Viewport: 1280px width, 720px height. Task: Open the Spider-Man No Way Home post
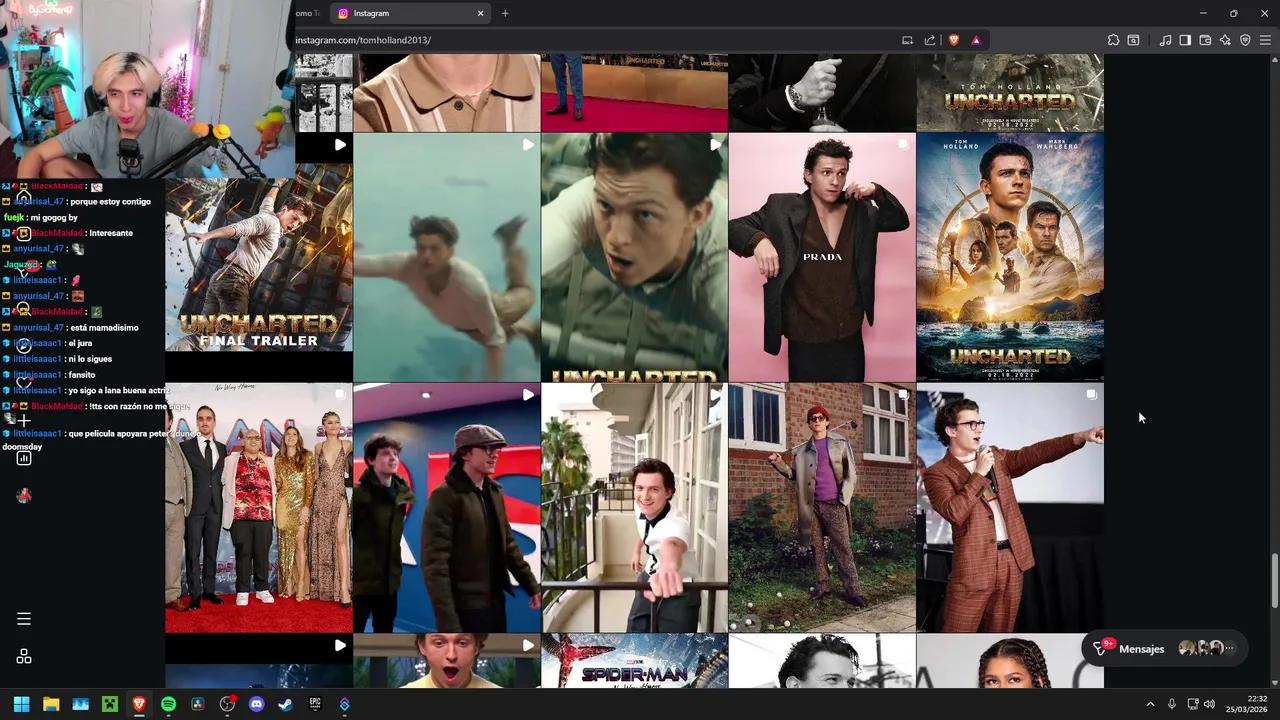[635, 661]
